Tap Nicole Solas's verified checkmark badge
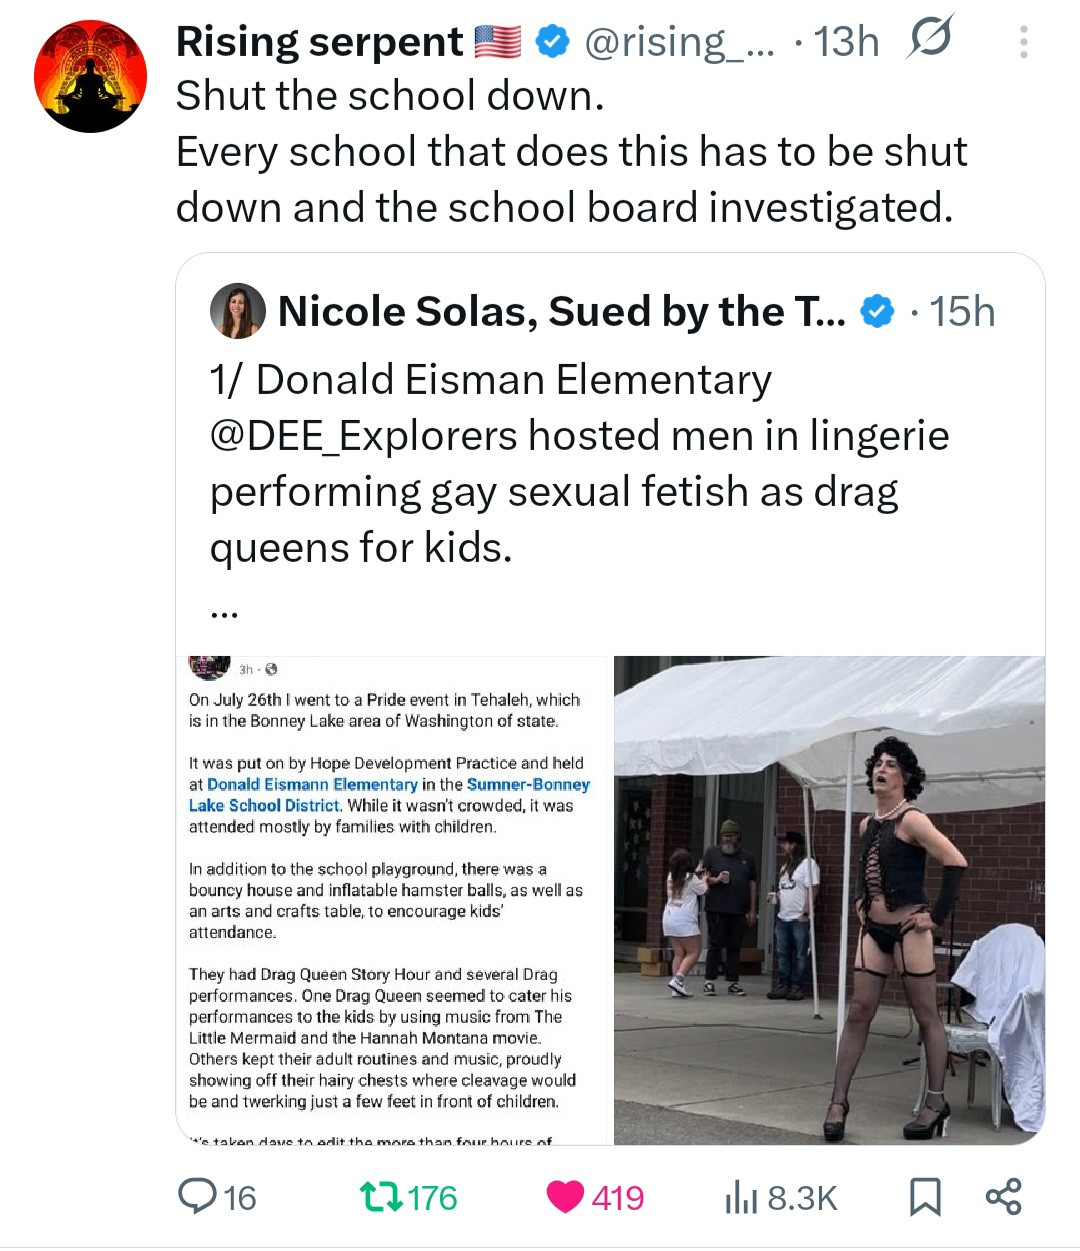 point(877,312)
